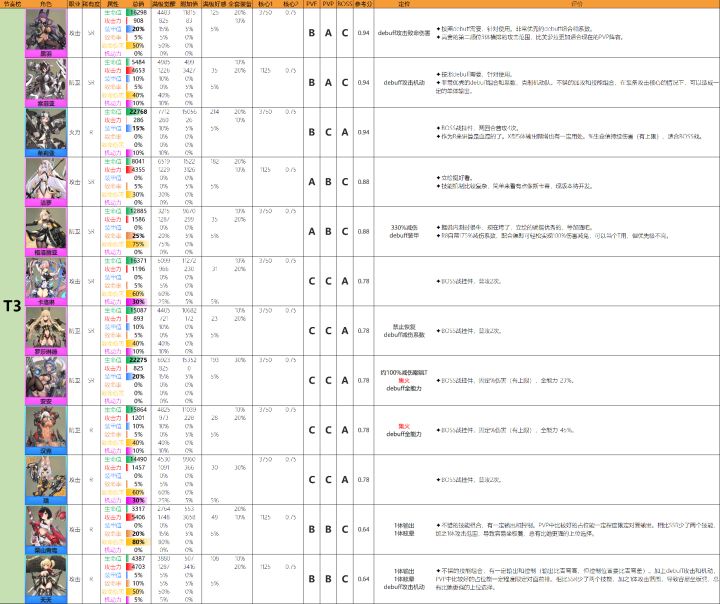720x604 pixels.
Task: Click the rabbit-eared character portrait in the 14490 row
Action: (x=46, y=476)
